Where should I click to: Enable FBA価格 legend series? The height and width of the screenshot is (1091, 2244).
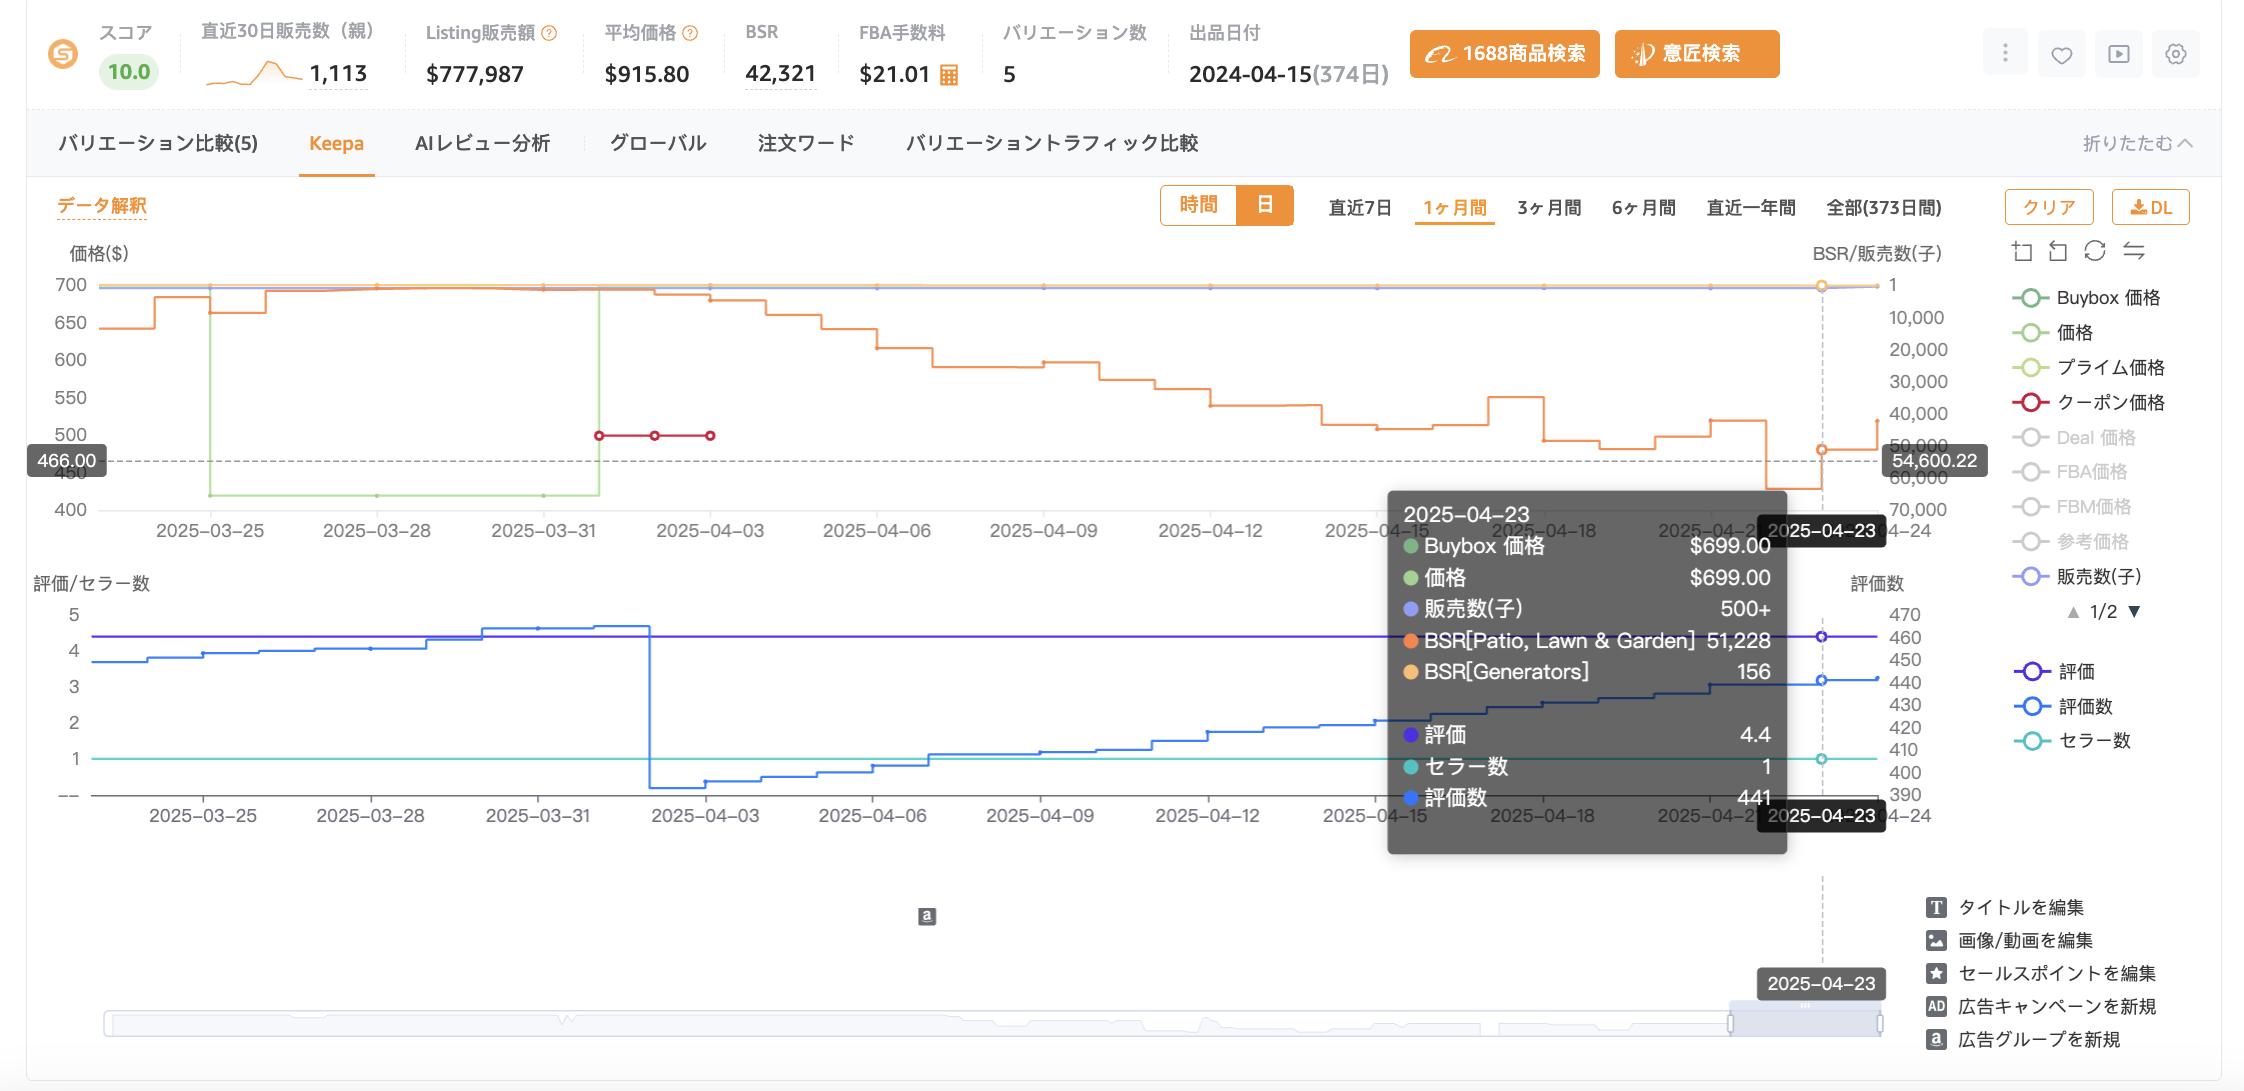2070,472
